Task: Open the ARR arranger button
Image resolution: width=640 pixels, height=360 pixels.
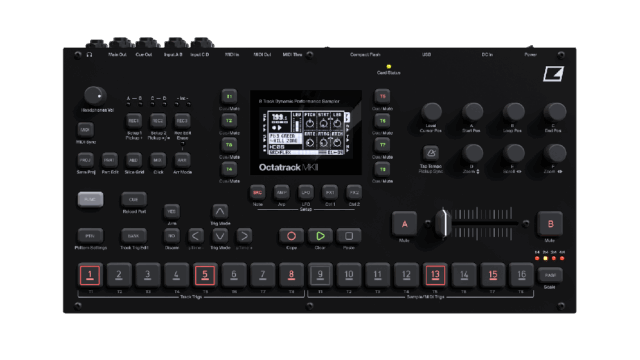Action: [x=182, y=160]
